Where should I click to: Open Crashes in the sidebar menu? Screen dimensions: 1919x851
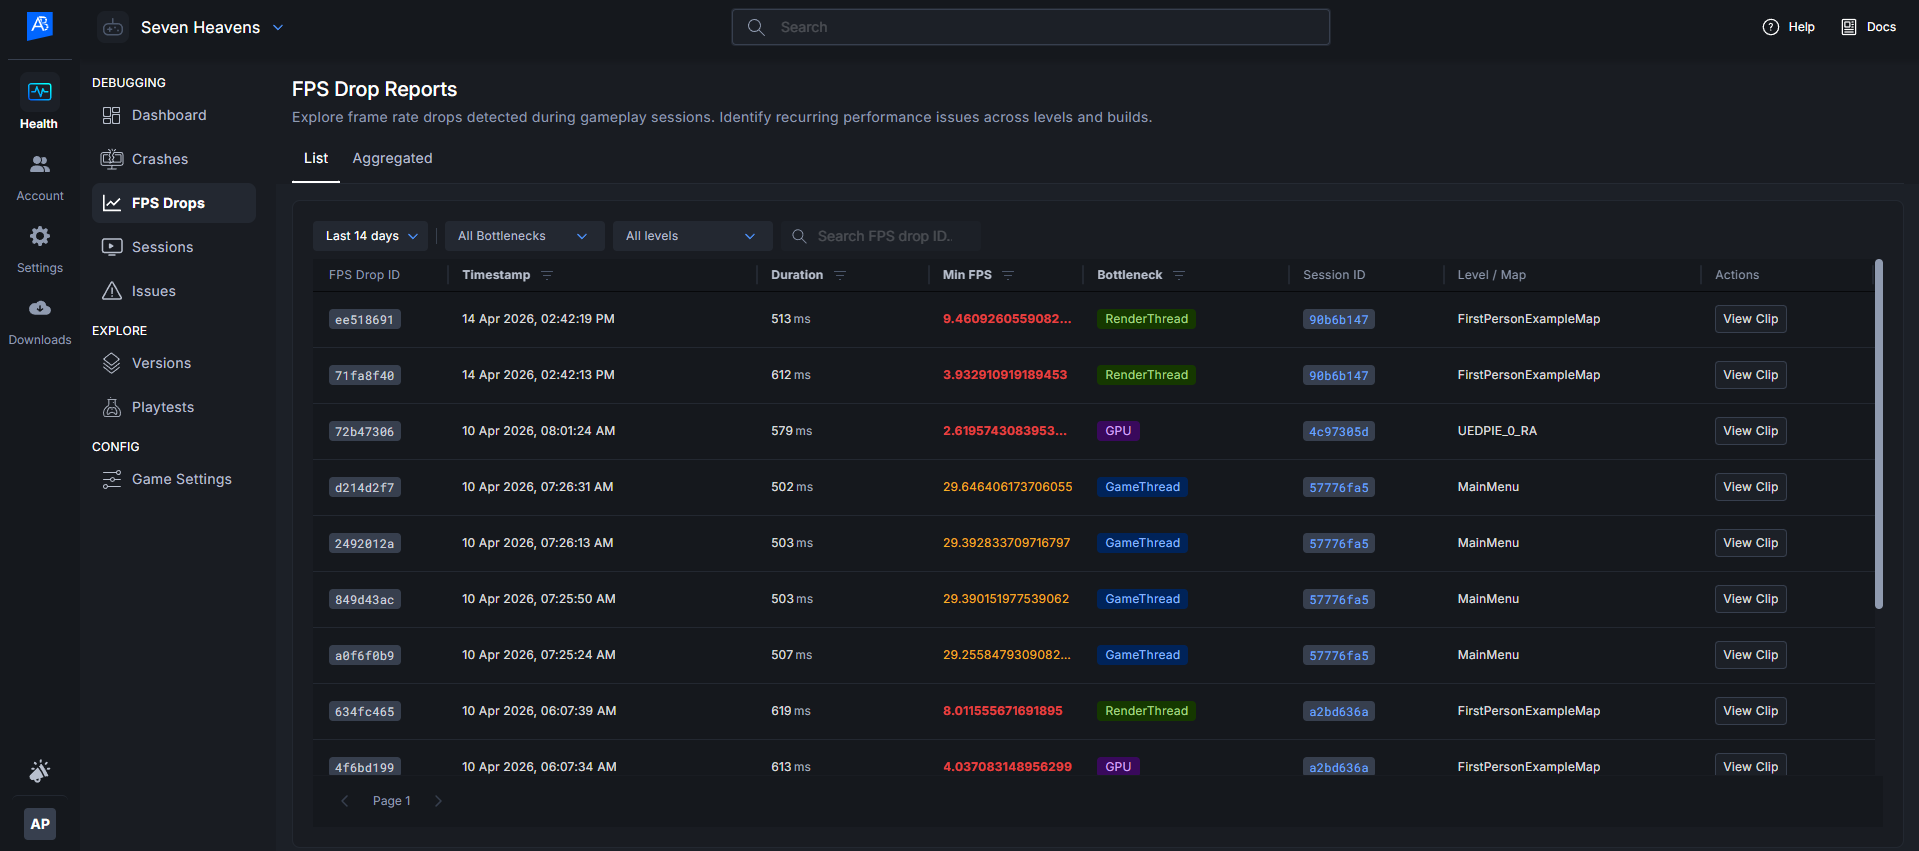click(x=160, y=159)
